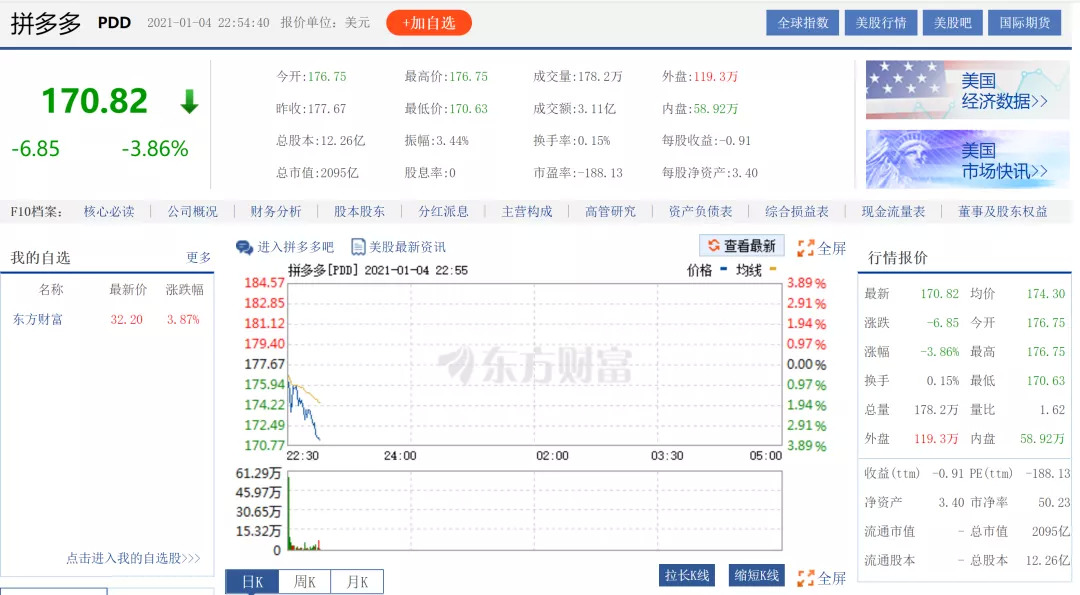This screenshot has width=1080, height=595.
Task: Open 高管研究 F10 section
Action: pyautogui.click(x=610, y=211)
